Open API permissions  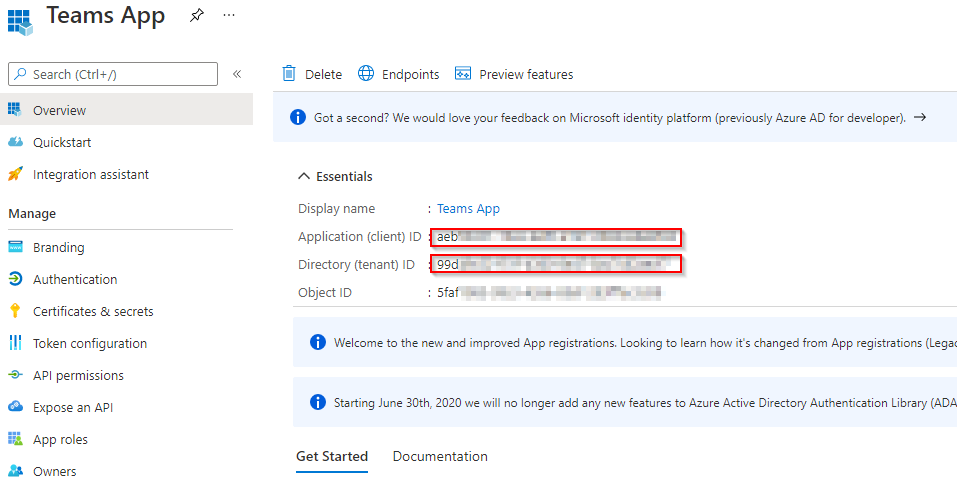pos(78,376)
